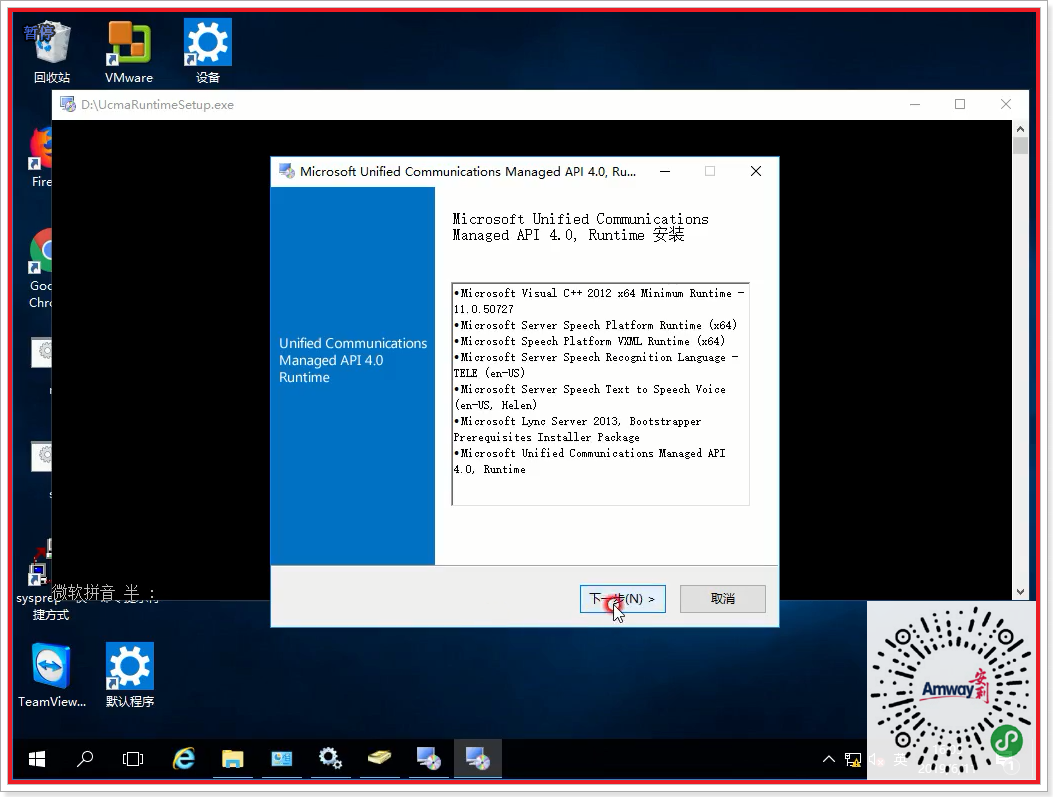Click the 取消 cancel button
Screen dimensions: 1053x797
[x=723, y=598]
